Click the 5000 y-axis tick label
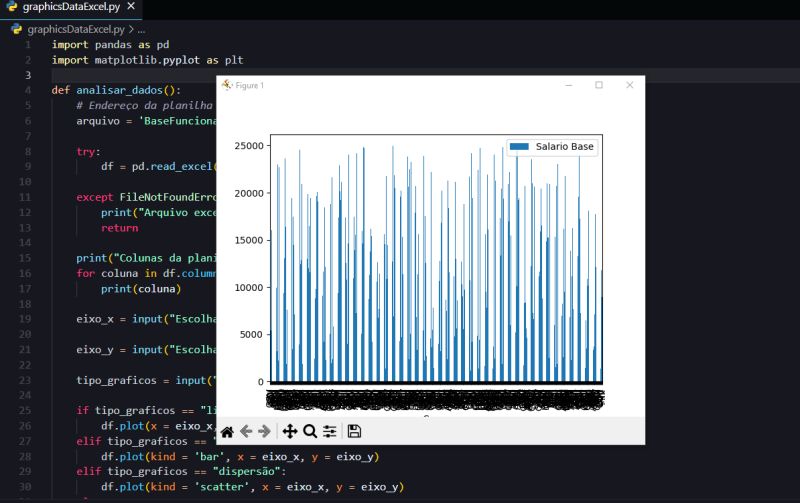The width and height of the screenshot is (800, 503). [252, 335]
